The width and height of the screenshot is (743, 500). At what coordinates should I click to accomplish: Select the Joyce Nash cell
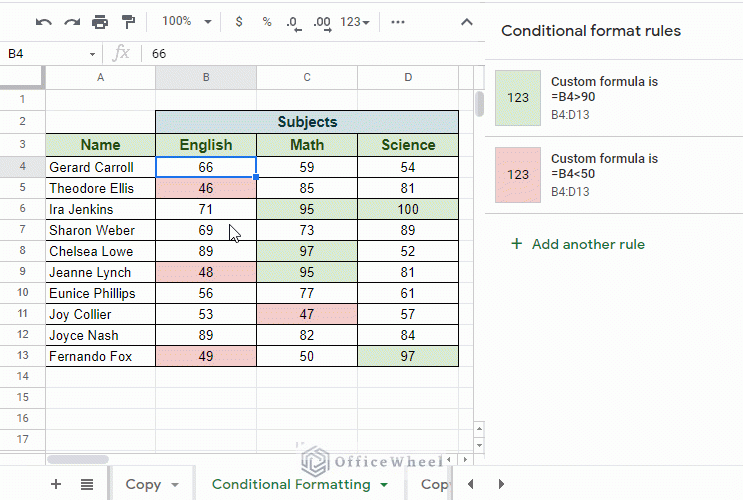tap(100, 335)
